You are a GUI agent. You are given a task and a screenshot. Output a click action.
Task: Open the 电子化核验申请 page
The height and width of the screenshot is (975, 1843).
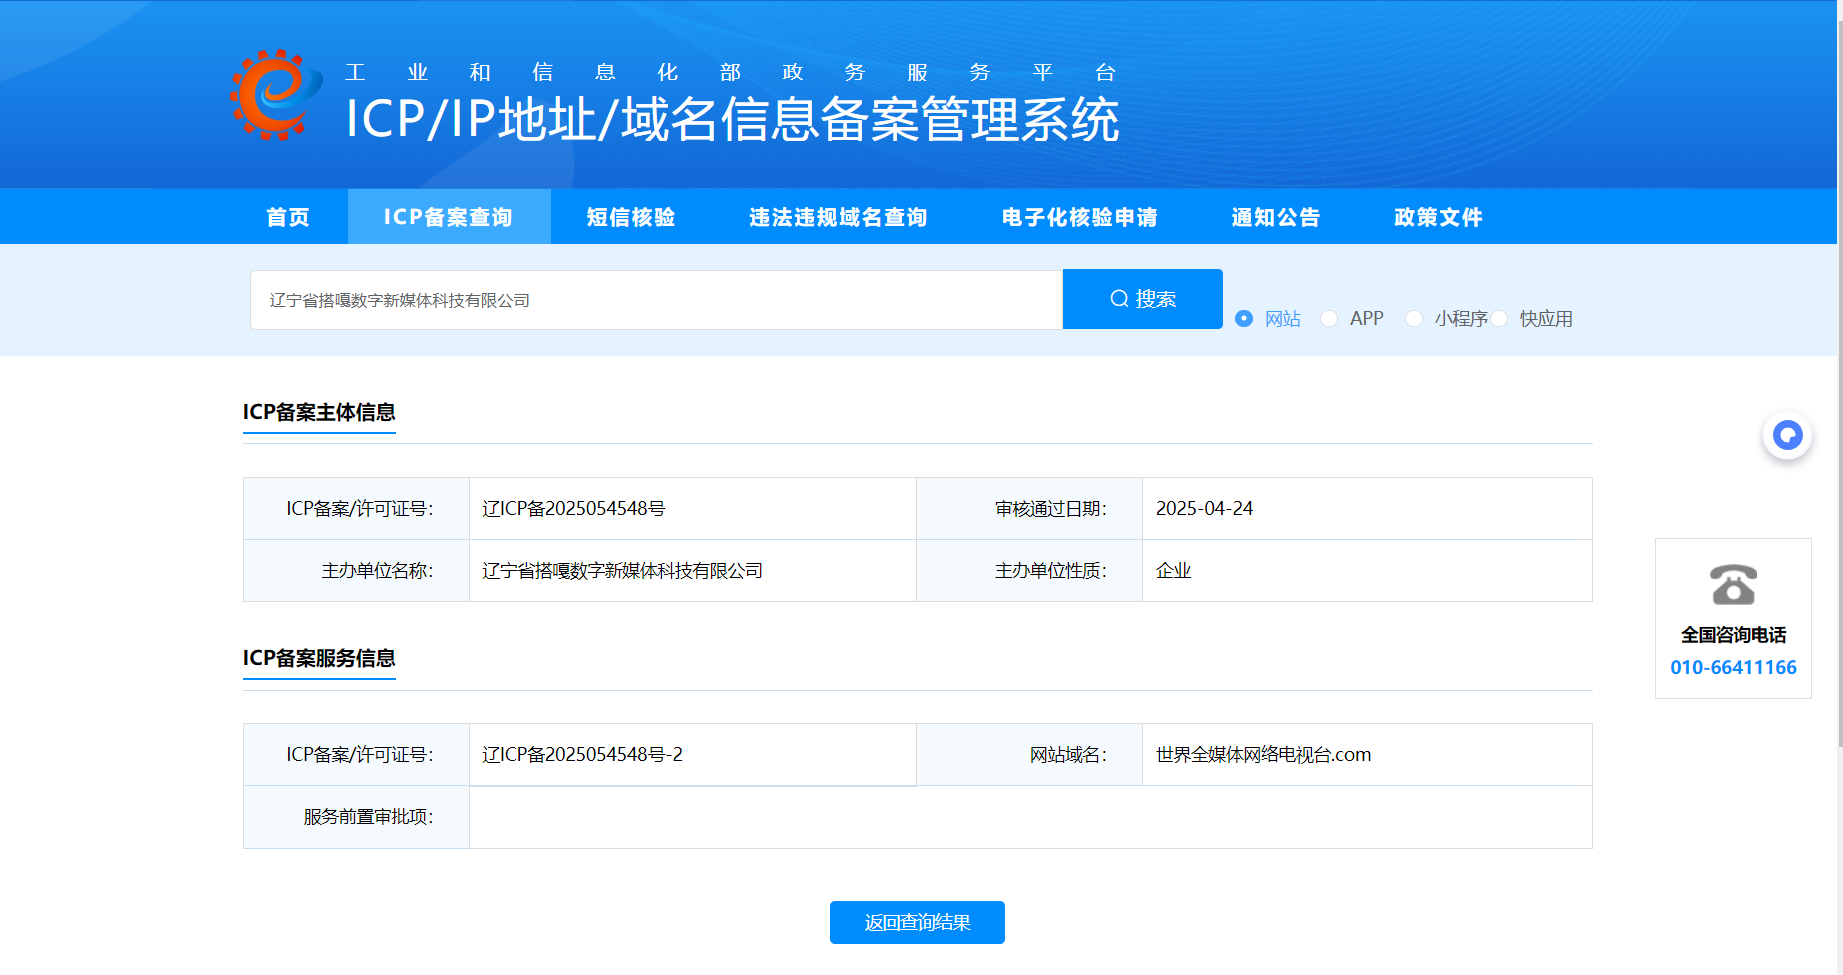tap(1079, 217)
